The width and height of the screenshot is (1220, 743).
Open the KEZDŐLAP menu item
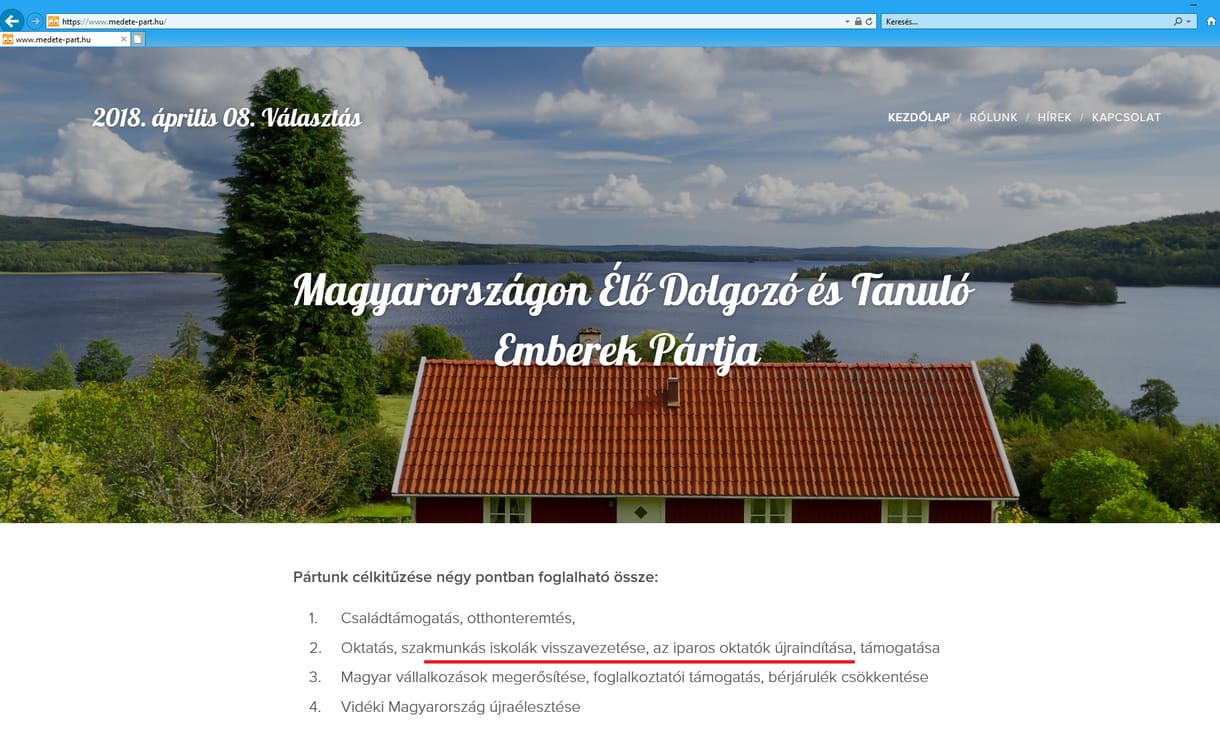point(918,117)
